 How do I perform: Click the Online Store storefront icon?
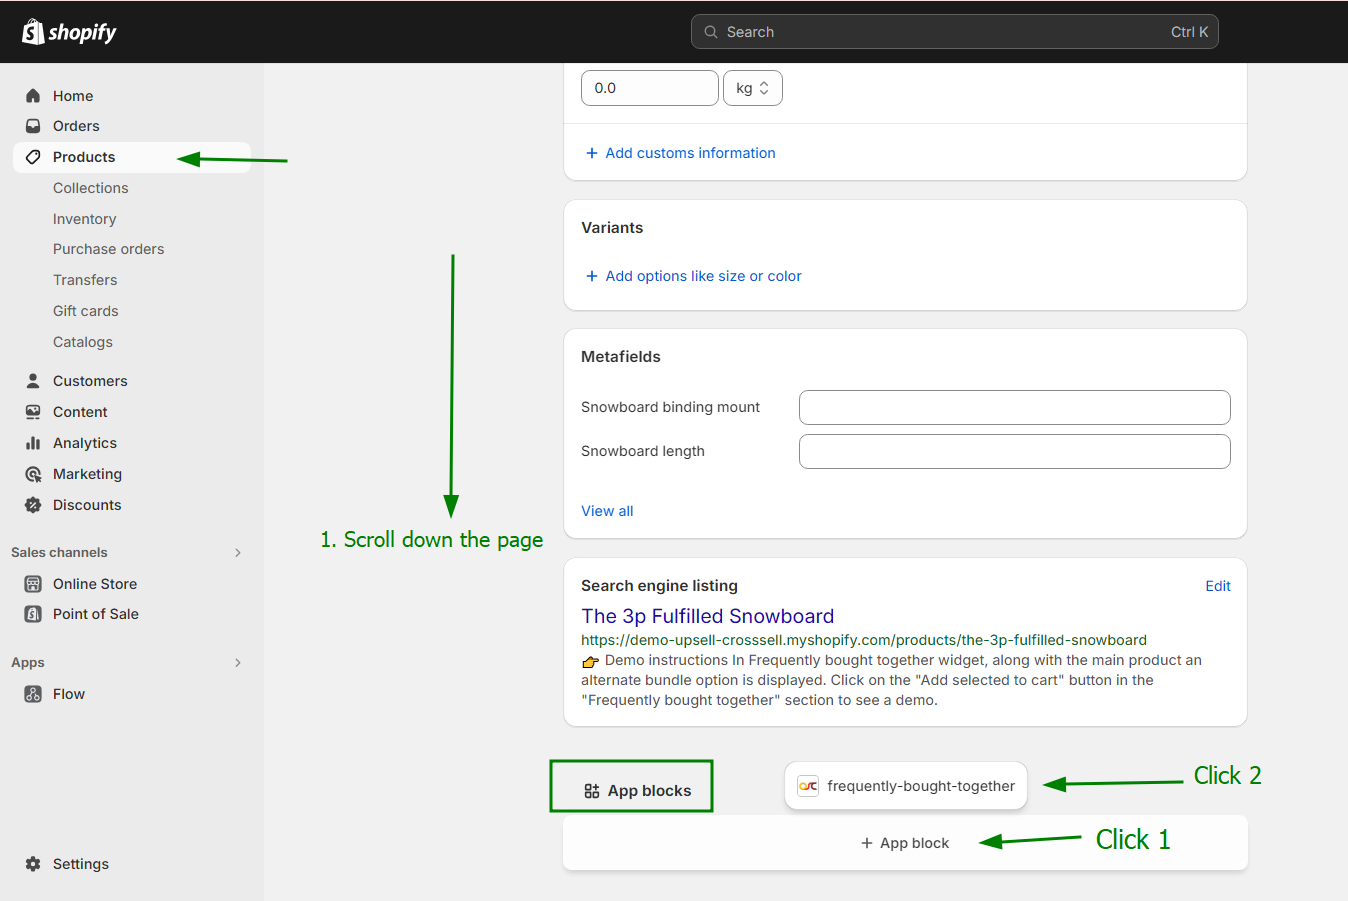point(33,584)
